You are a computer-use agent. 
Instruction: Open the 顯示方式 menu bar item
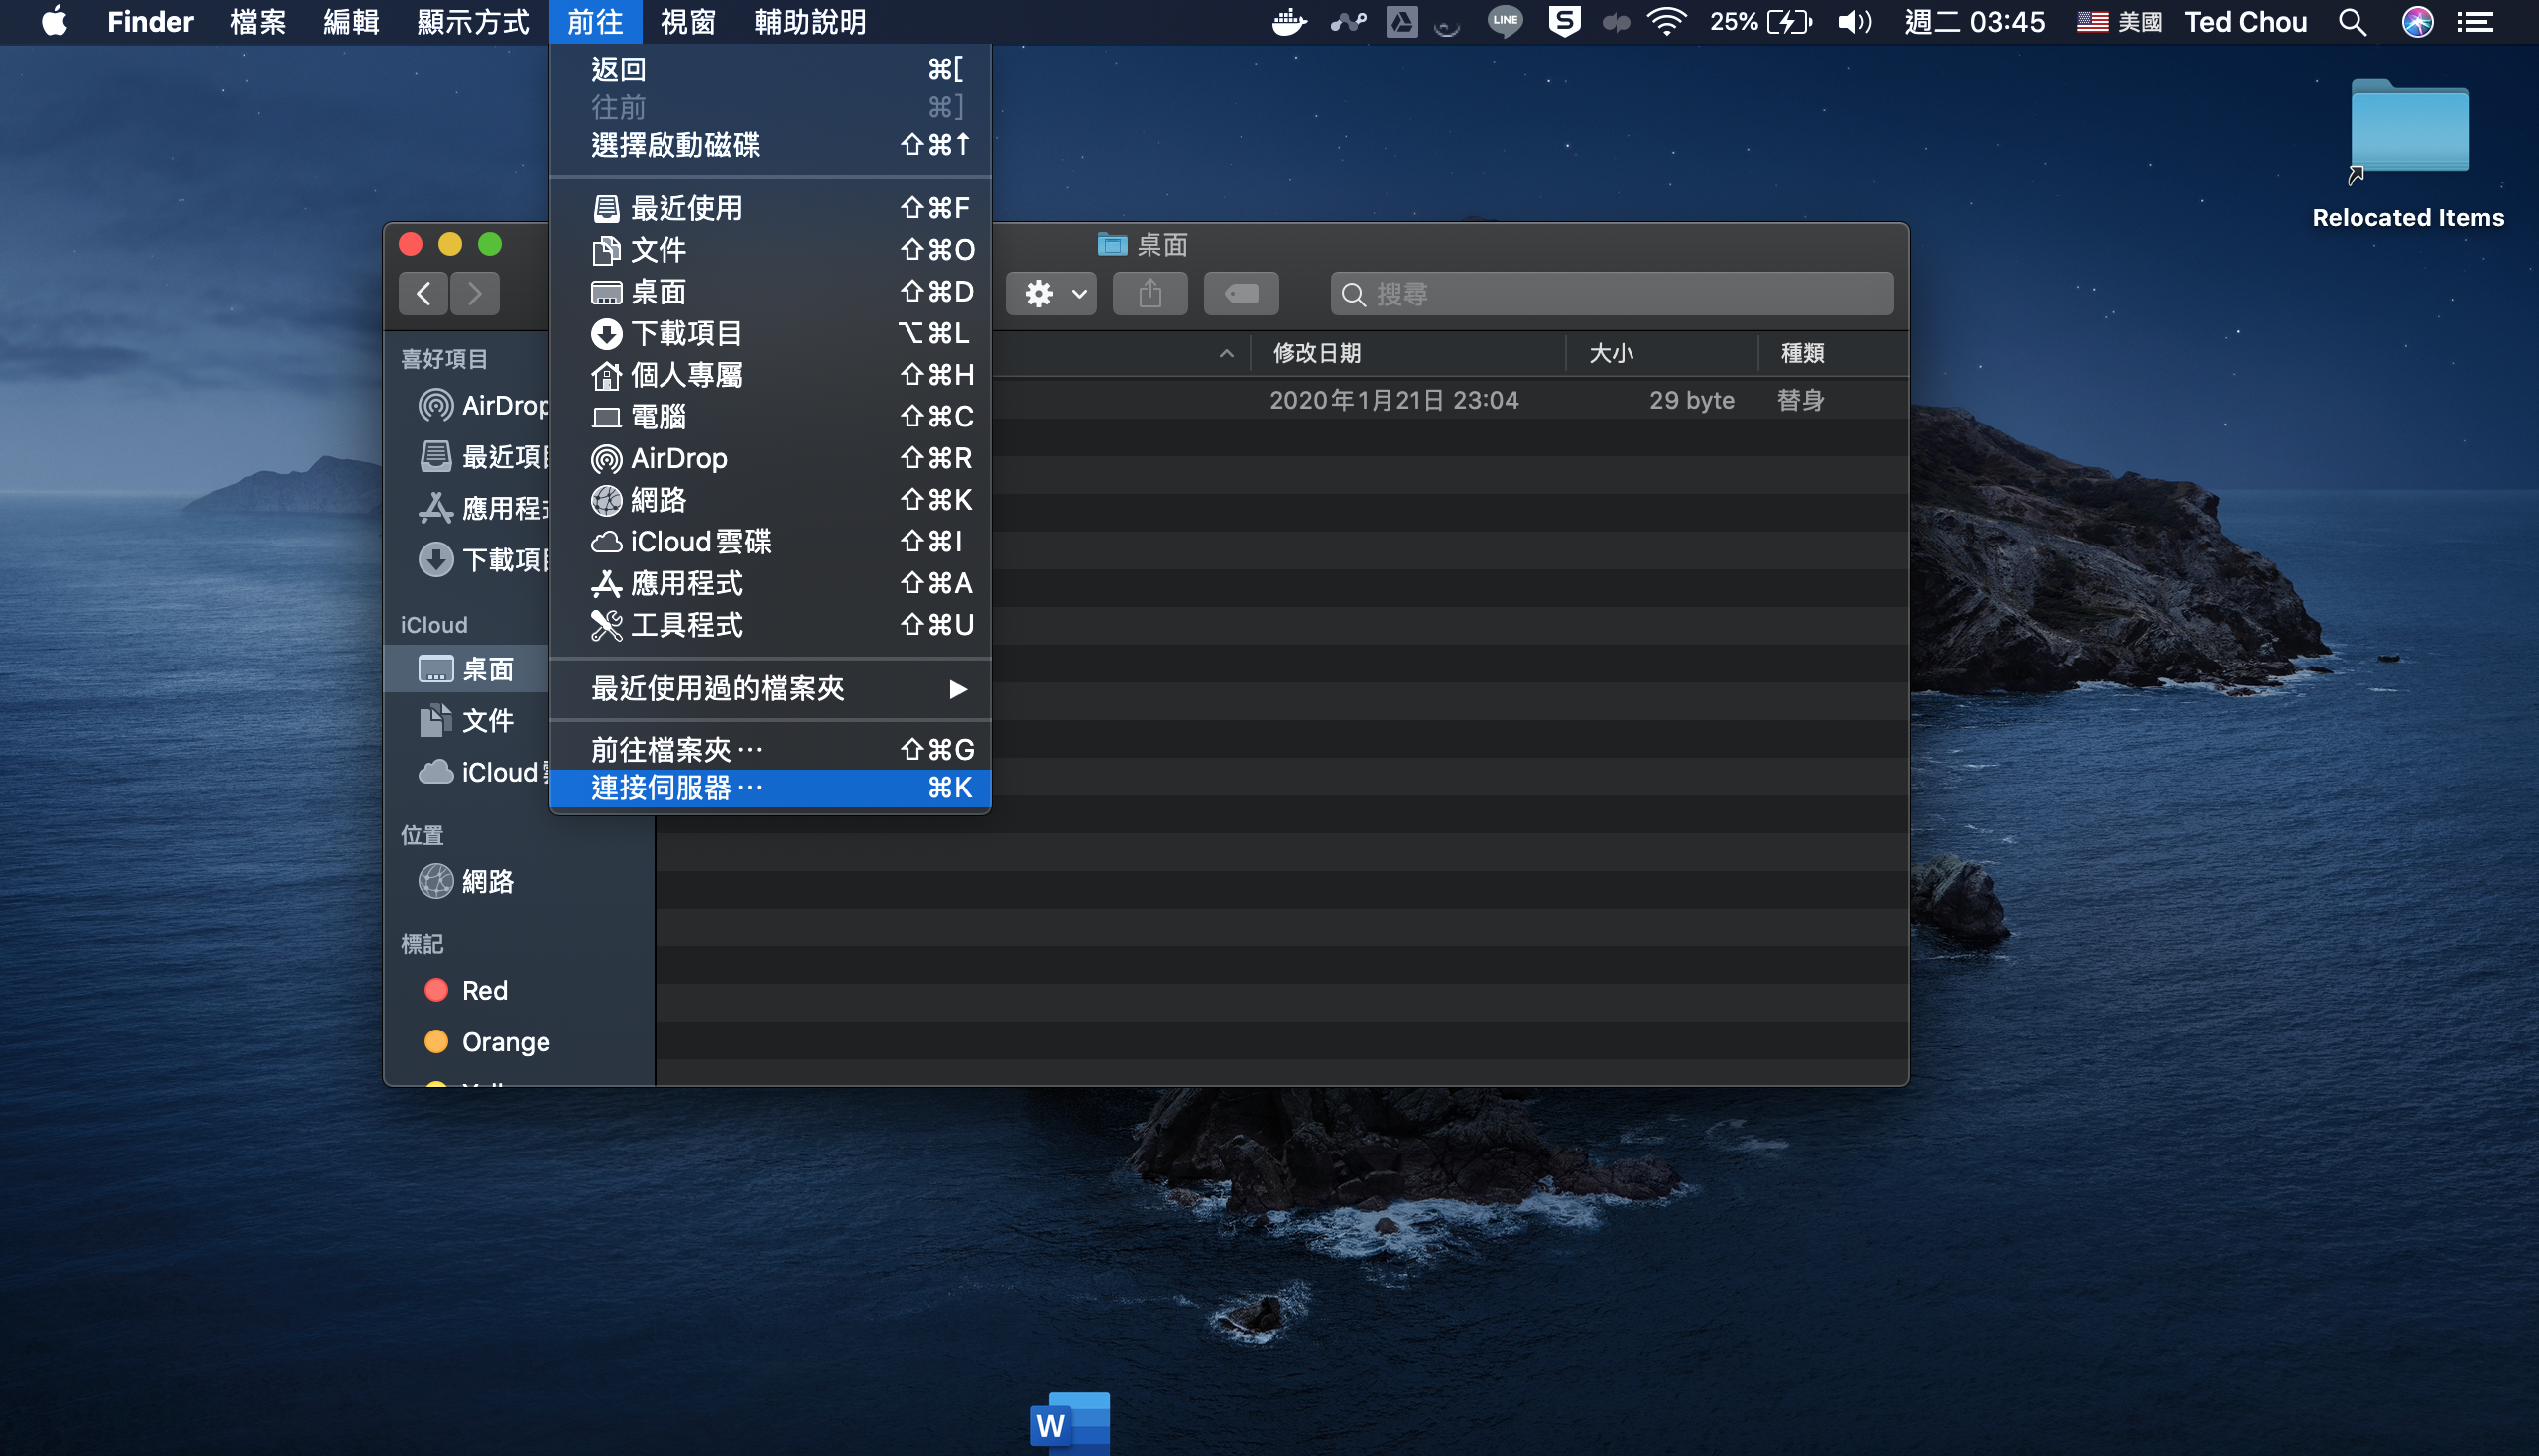click(472, 22)
